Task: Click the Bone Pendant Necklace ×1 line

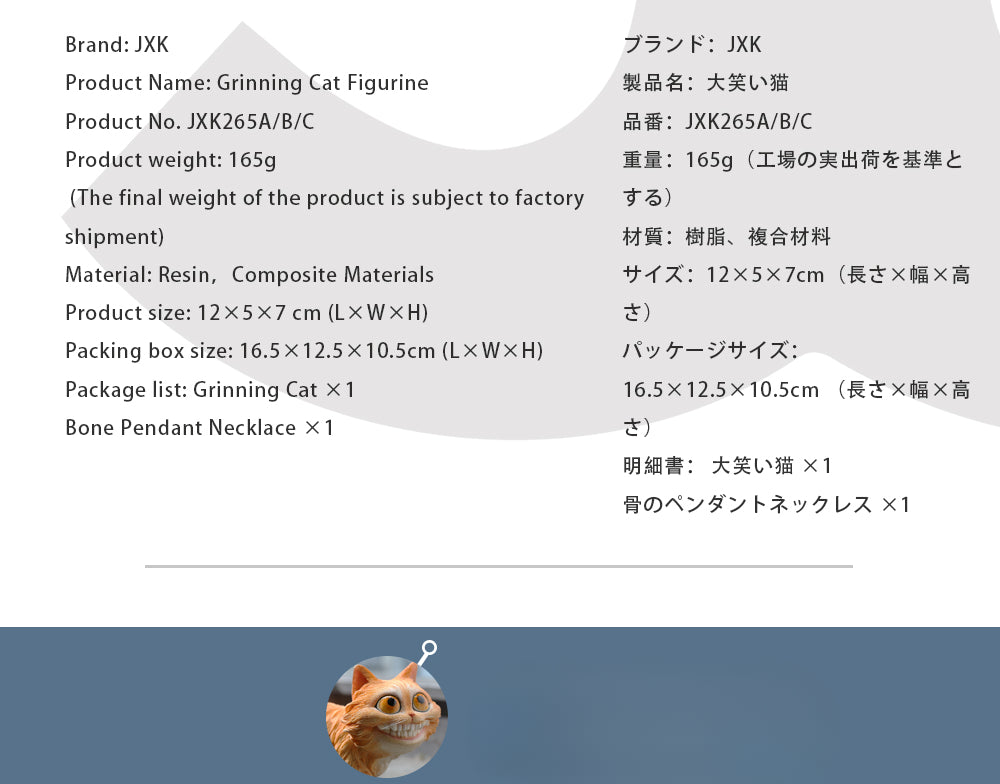Action: click(x=200, y=427)
